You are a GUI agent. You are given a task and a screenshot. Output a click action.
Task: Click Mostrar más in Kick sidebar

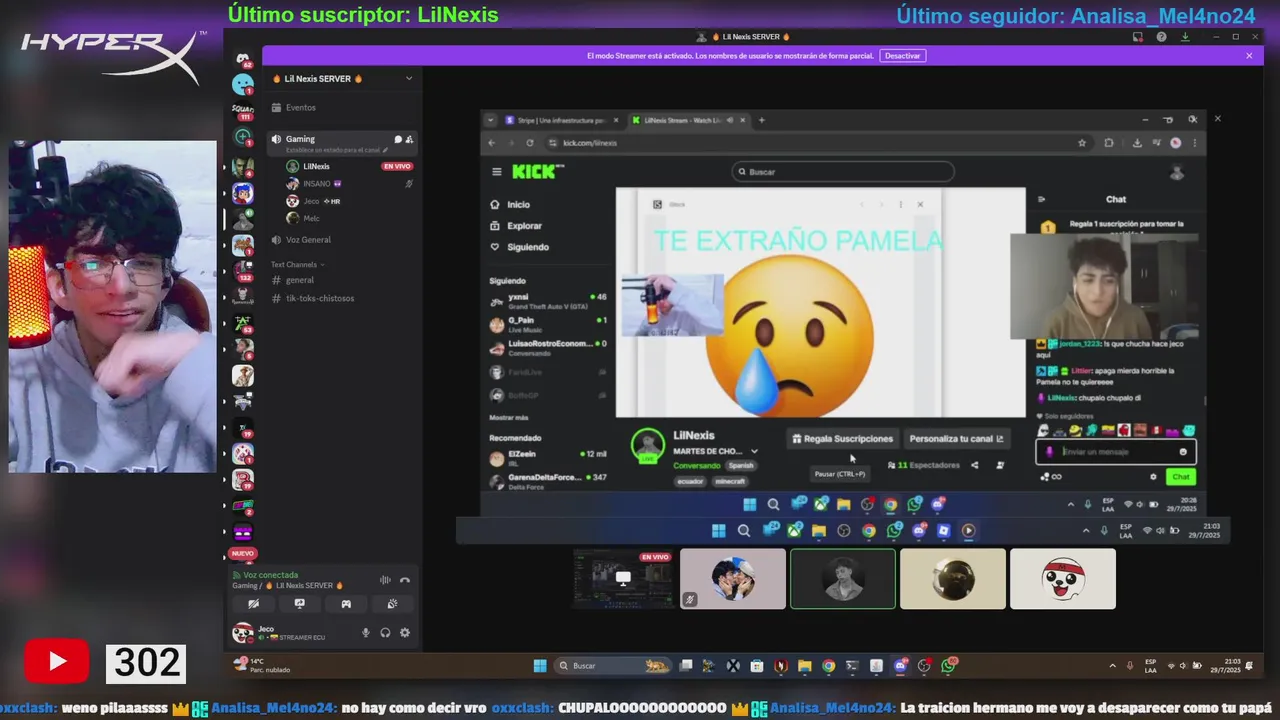(508, 417)
